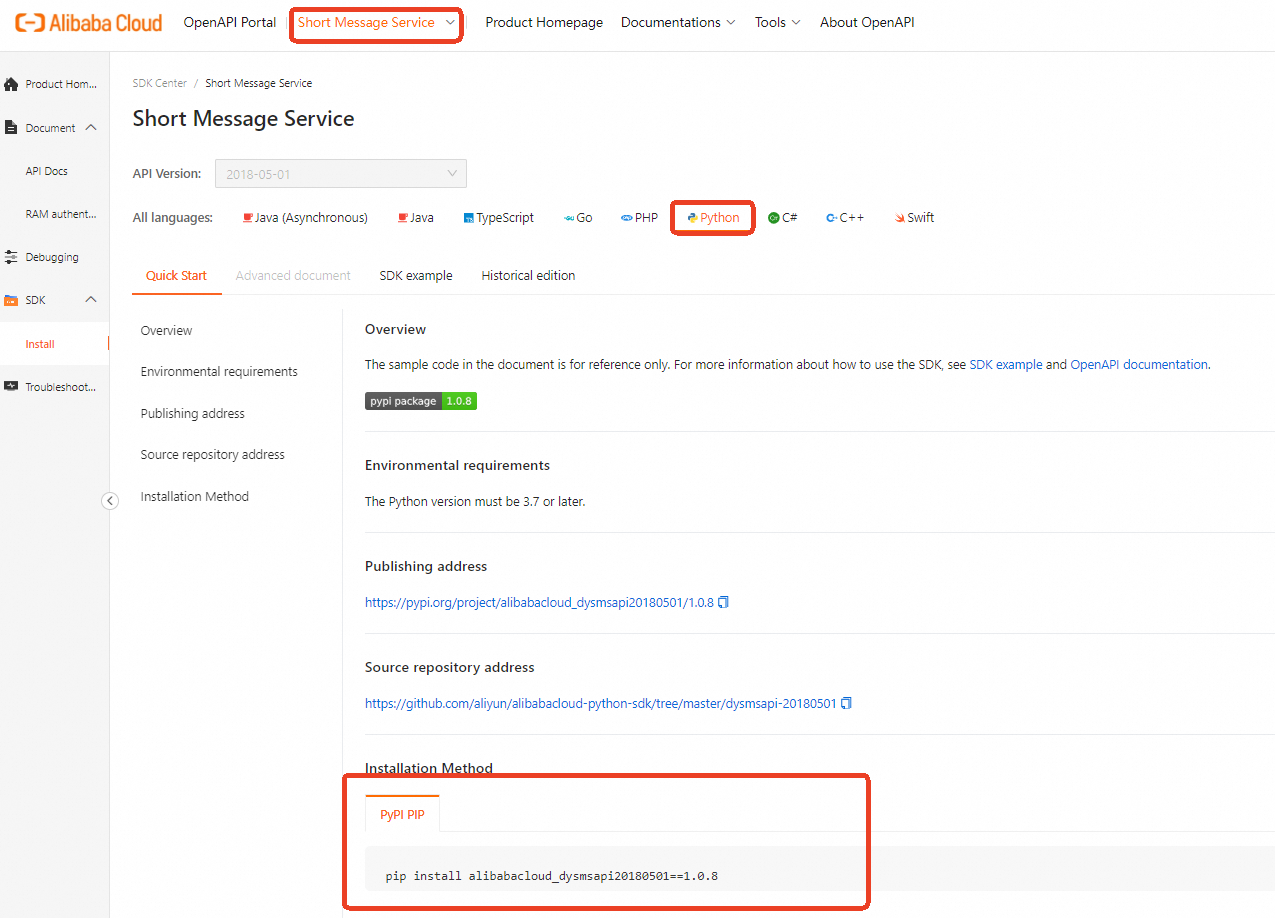Click the Product Homepage house icon in sidebar
The width and height of the screenshot is (1275, 918).
tap(11, 84)
